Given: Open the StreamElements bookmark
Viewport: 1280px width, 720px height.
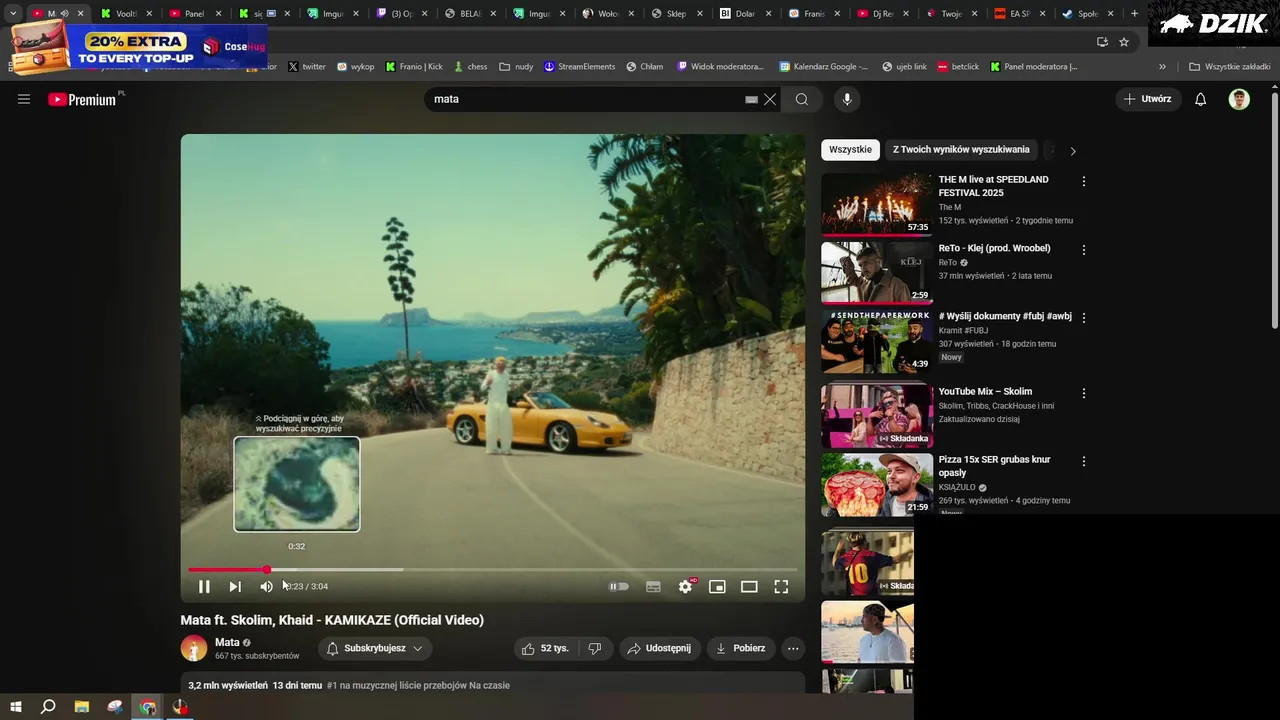Looking at the screenshot, I should 579,67.
